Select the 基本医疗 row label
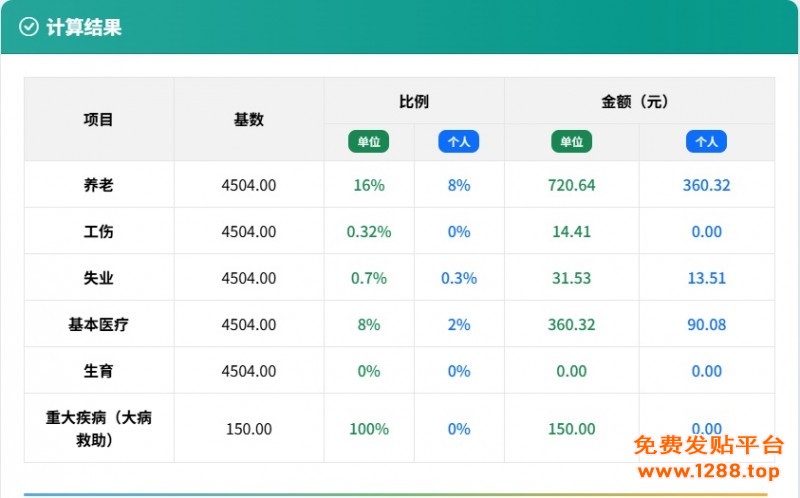The width and height of the screenshot is (800, 498). pos(99,324)
